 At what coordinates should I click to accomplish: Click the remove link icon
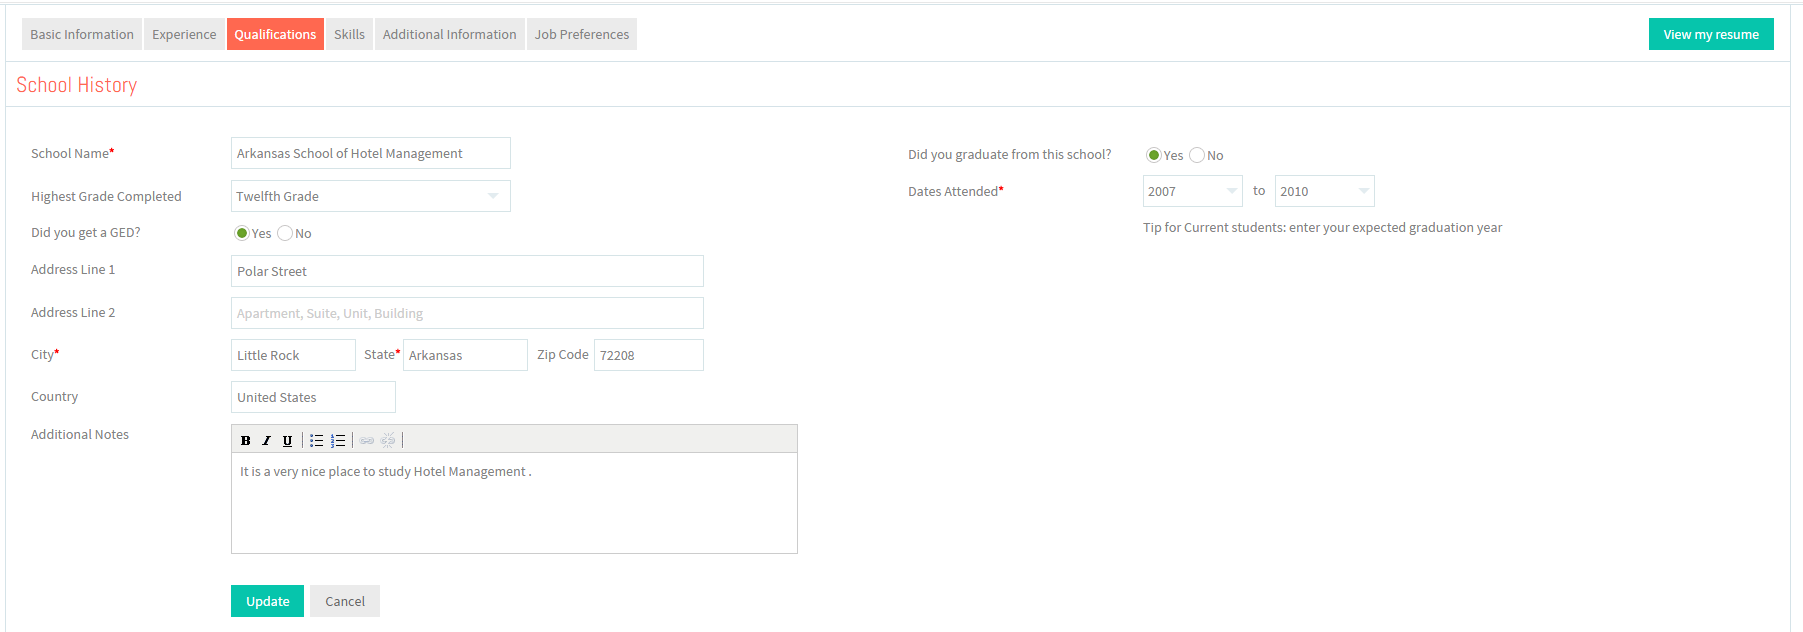[388, 440]
